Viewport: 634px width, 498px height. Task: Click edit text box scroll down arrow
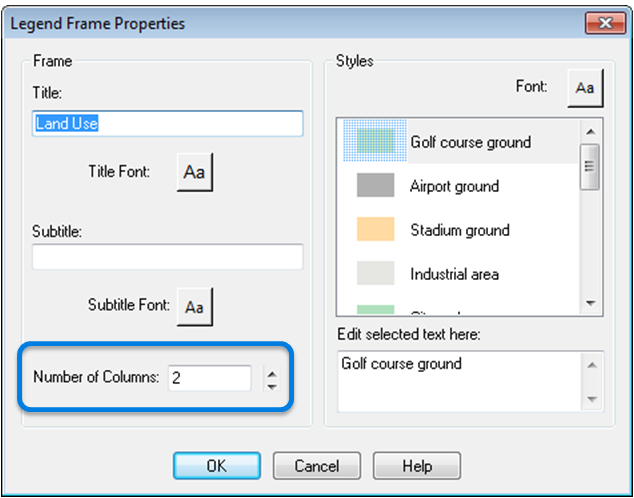[x=592, y=399]
